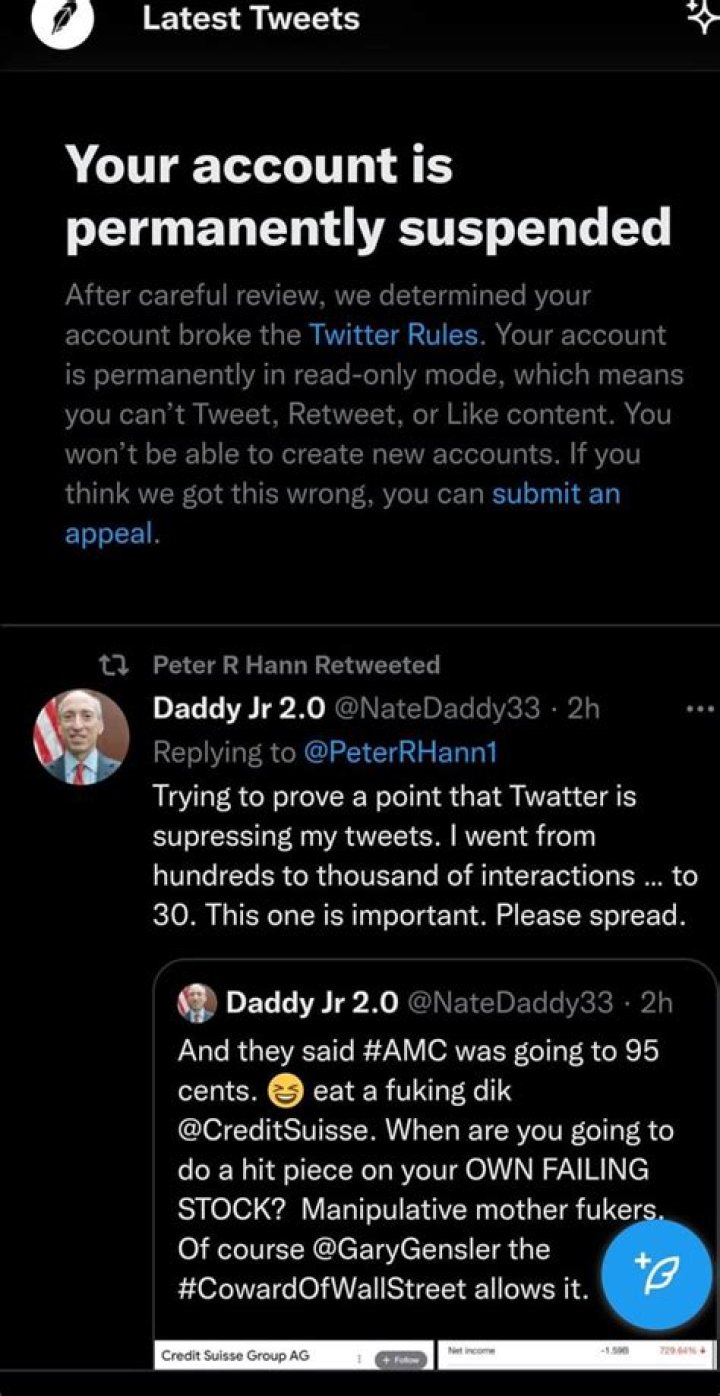The width and height of the screenshot is (720, 1396).
Task: Open the @PeterRHann1 reply mention
Action: coord(401,753)
